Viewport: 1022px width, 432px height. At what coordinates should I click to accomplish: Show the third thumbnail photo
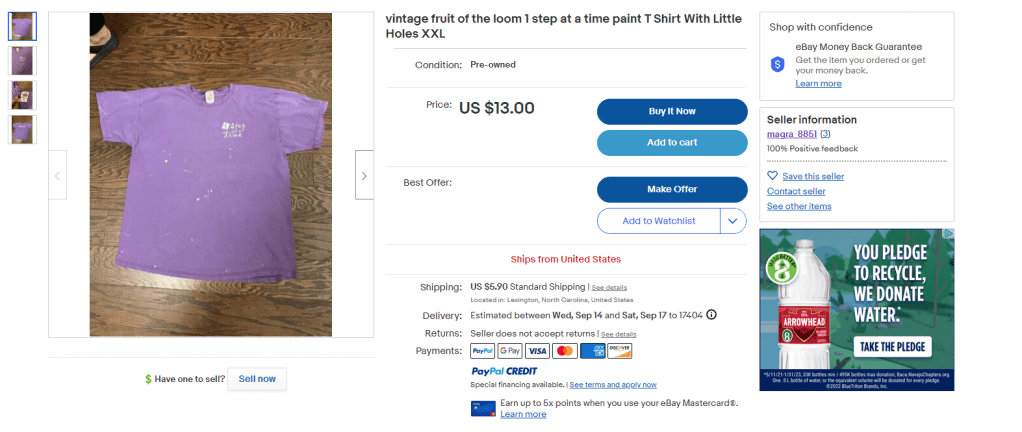pyautogui.click(x=22, y=95)
